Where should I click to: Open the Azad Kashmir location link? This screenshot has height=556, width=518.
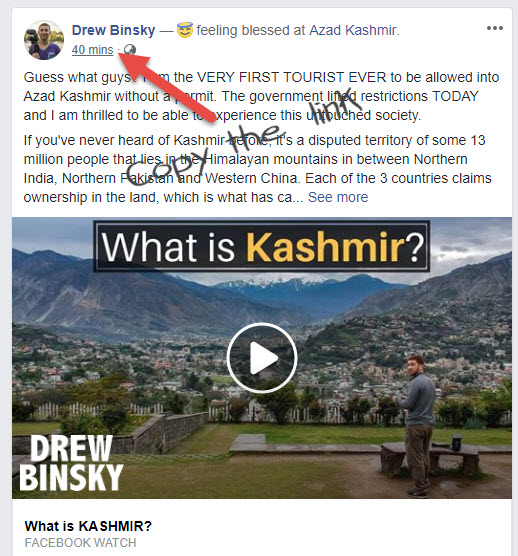coord(352,30)
